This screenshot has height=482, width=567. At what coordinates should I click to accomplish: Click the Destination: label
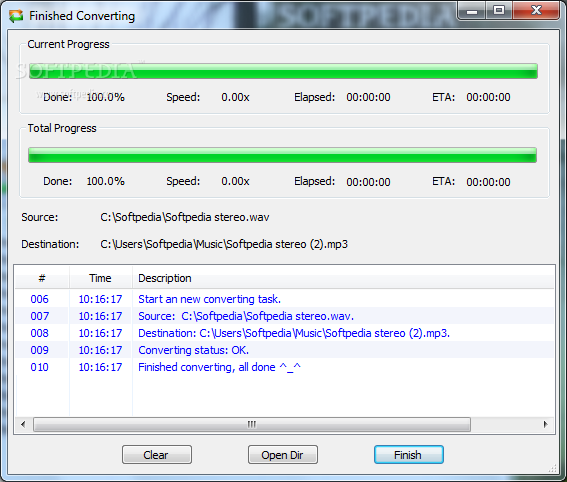coord(50,244)
